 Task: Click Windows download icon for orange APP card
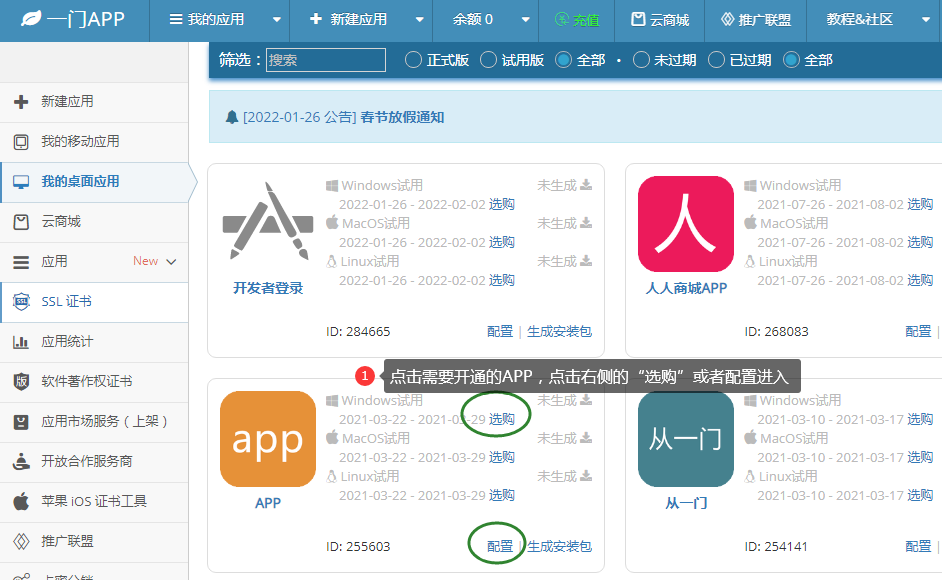coord(586,400)
